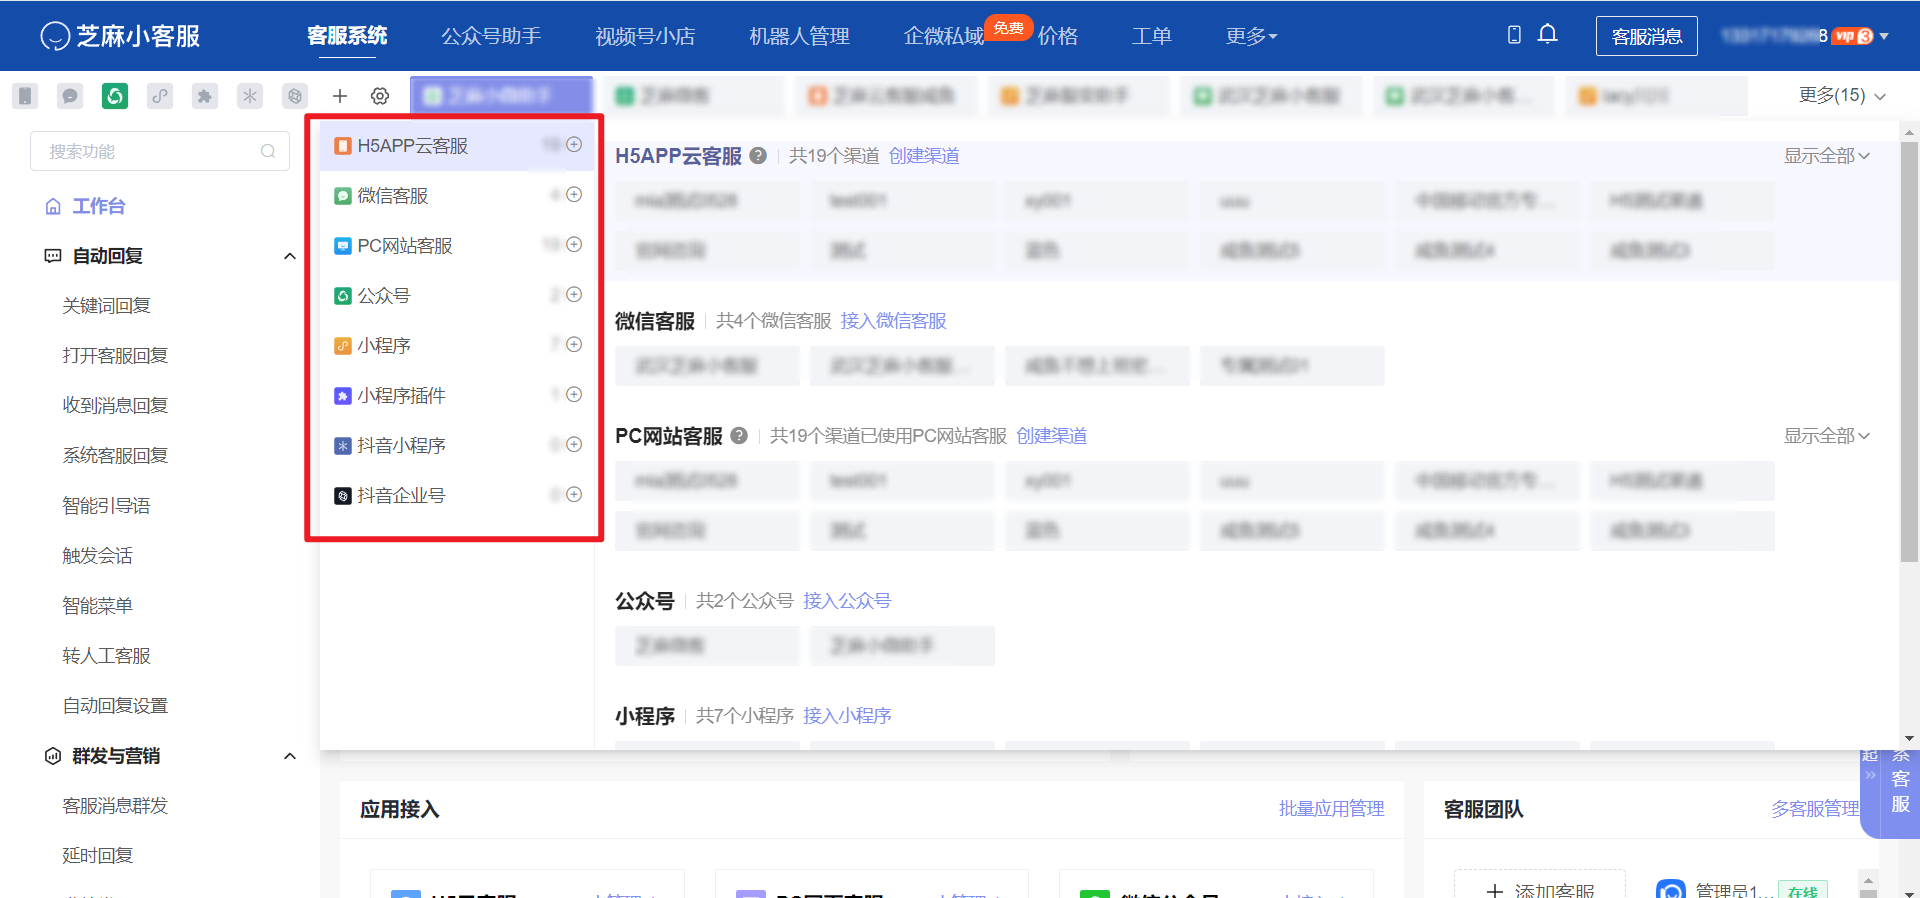Open 关键词回复 in the sidebar

[x=106, y=306]
